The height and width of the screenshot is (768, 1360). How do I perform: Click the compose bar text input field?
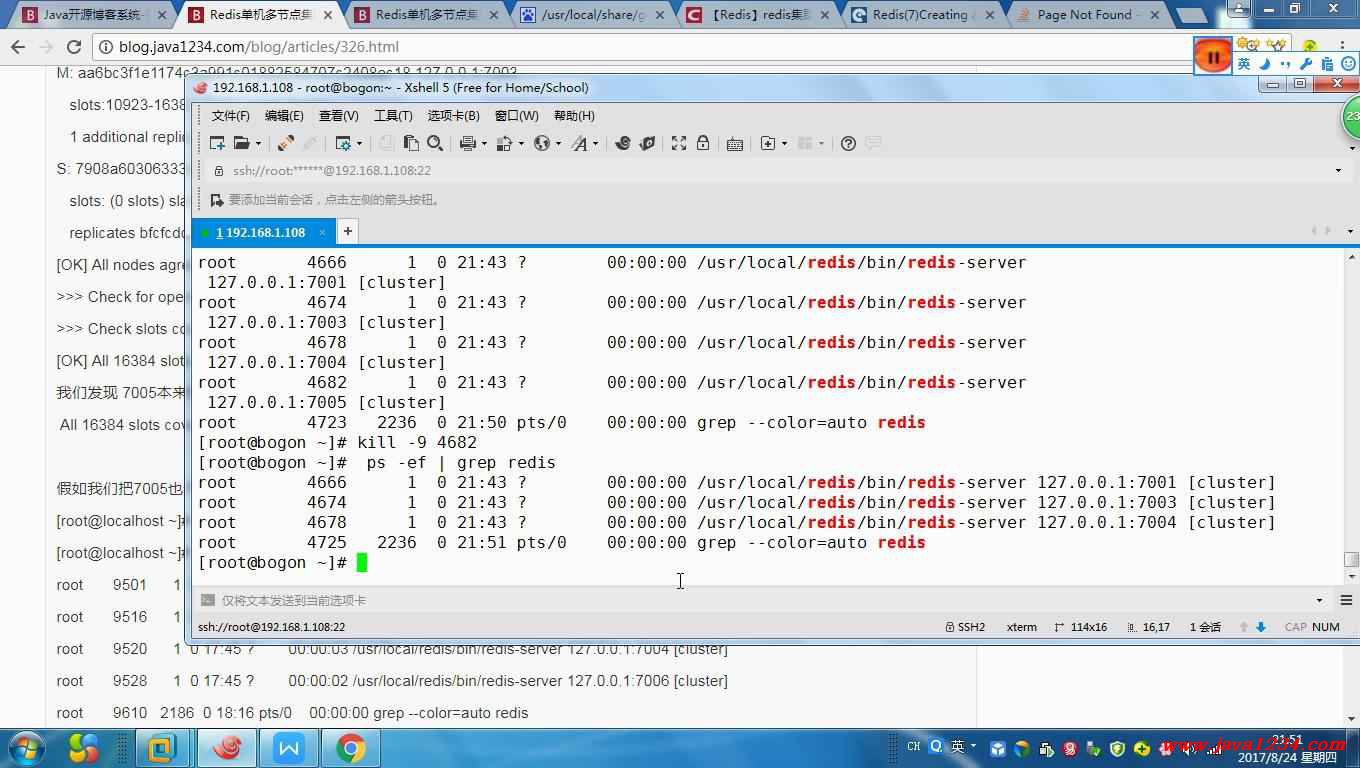[760, 600]
